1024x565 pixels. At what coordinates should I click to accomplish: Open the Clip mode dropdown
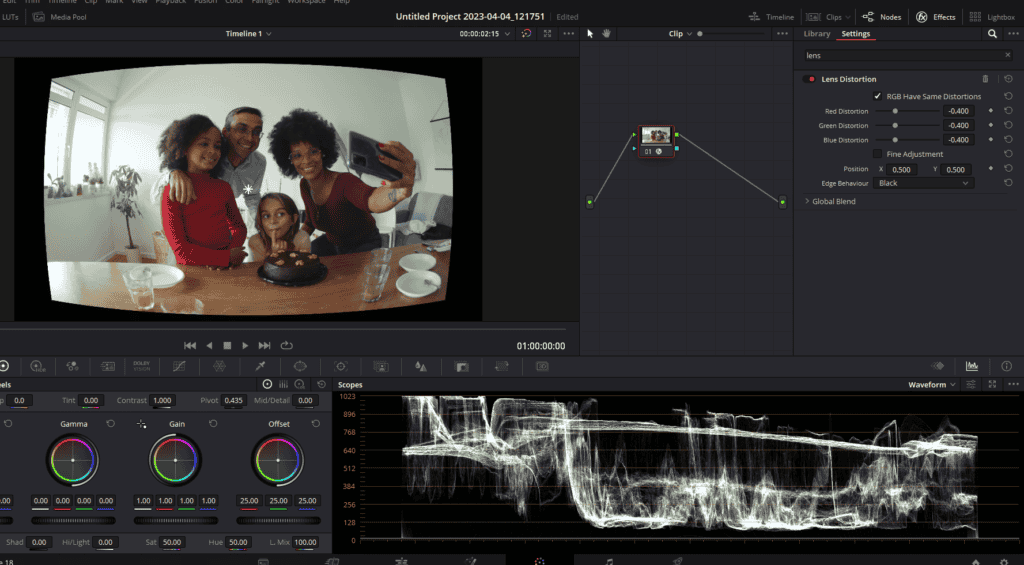click(x=680, y=34)
